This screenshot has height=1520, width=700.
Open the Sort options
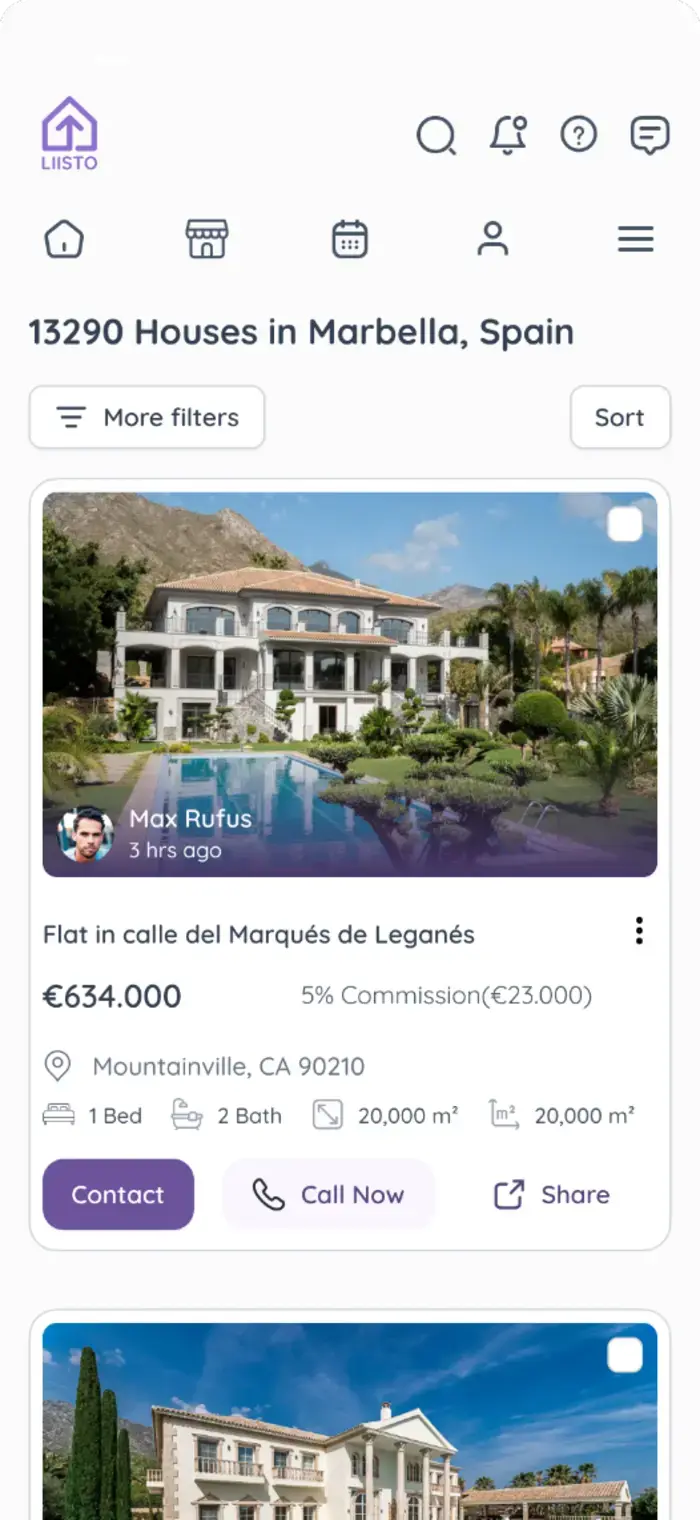(620, 417)
